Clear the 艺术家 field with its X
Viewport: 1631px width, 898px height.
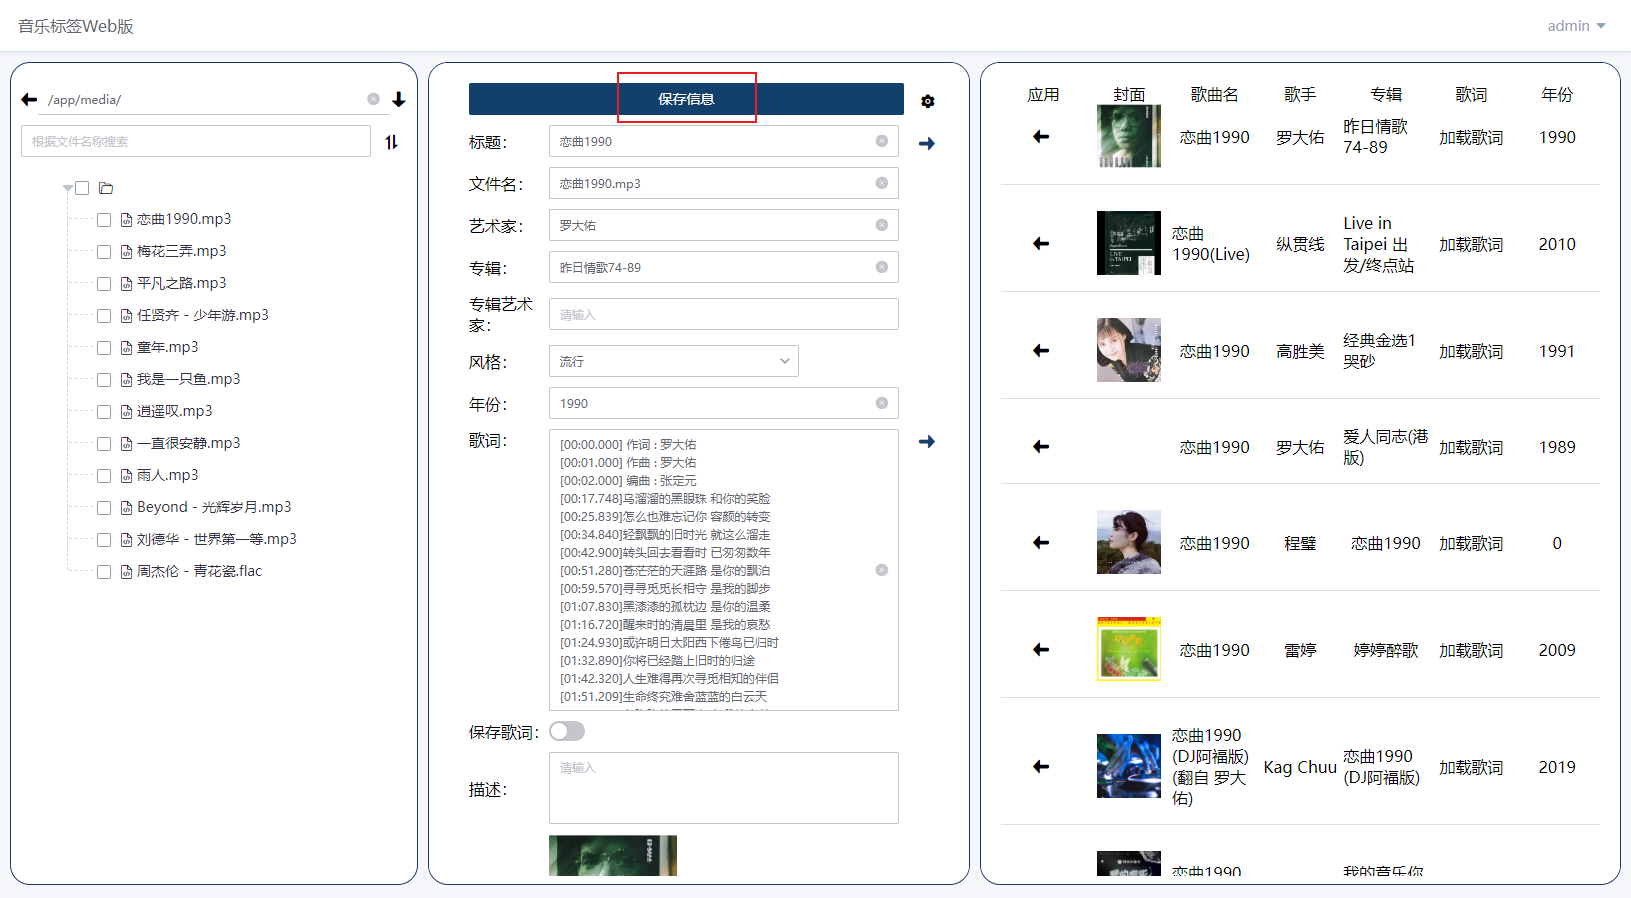pos(882,225)
